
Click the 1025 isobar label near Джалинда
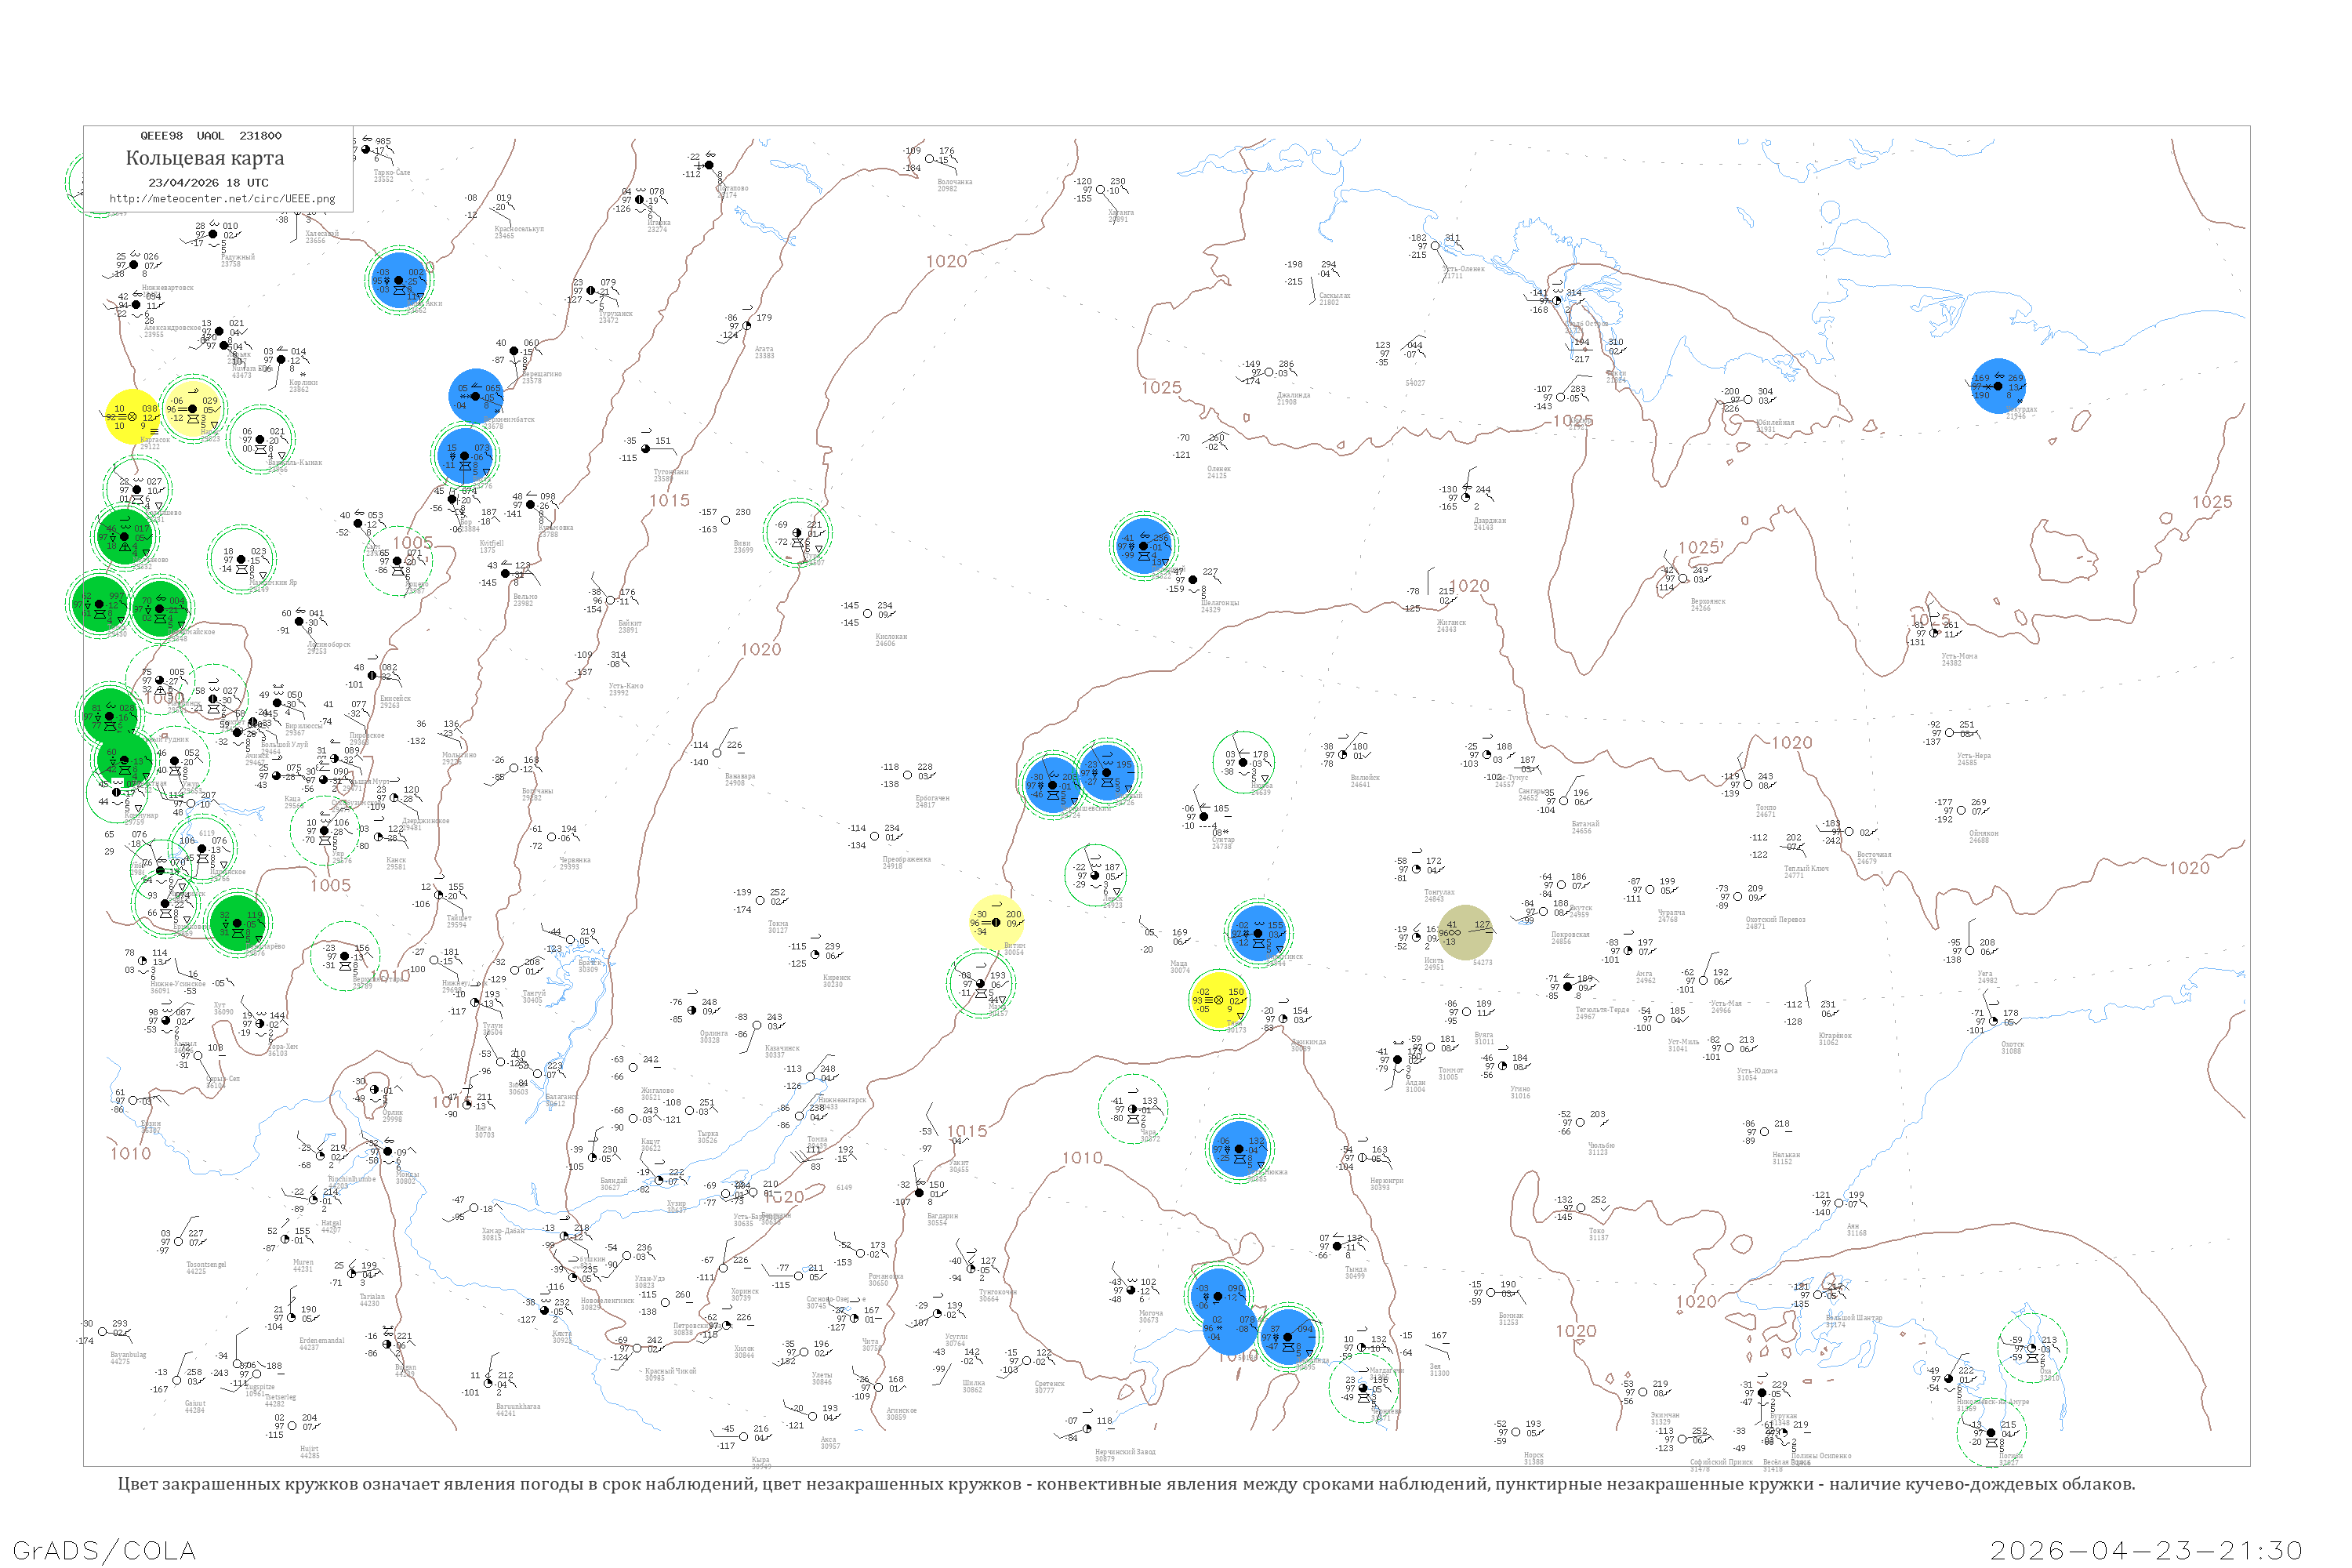[1161, 388]
